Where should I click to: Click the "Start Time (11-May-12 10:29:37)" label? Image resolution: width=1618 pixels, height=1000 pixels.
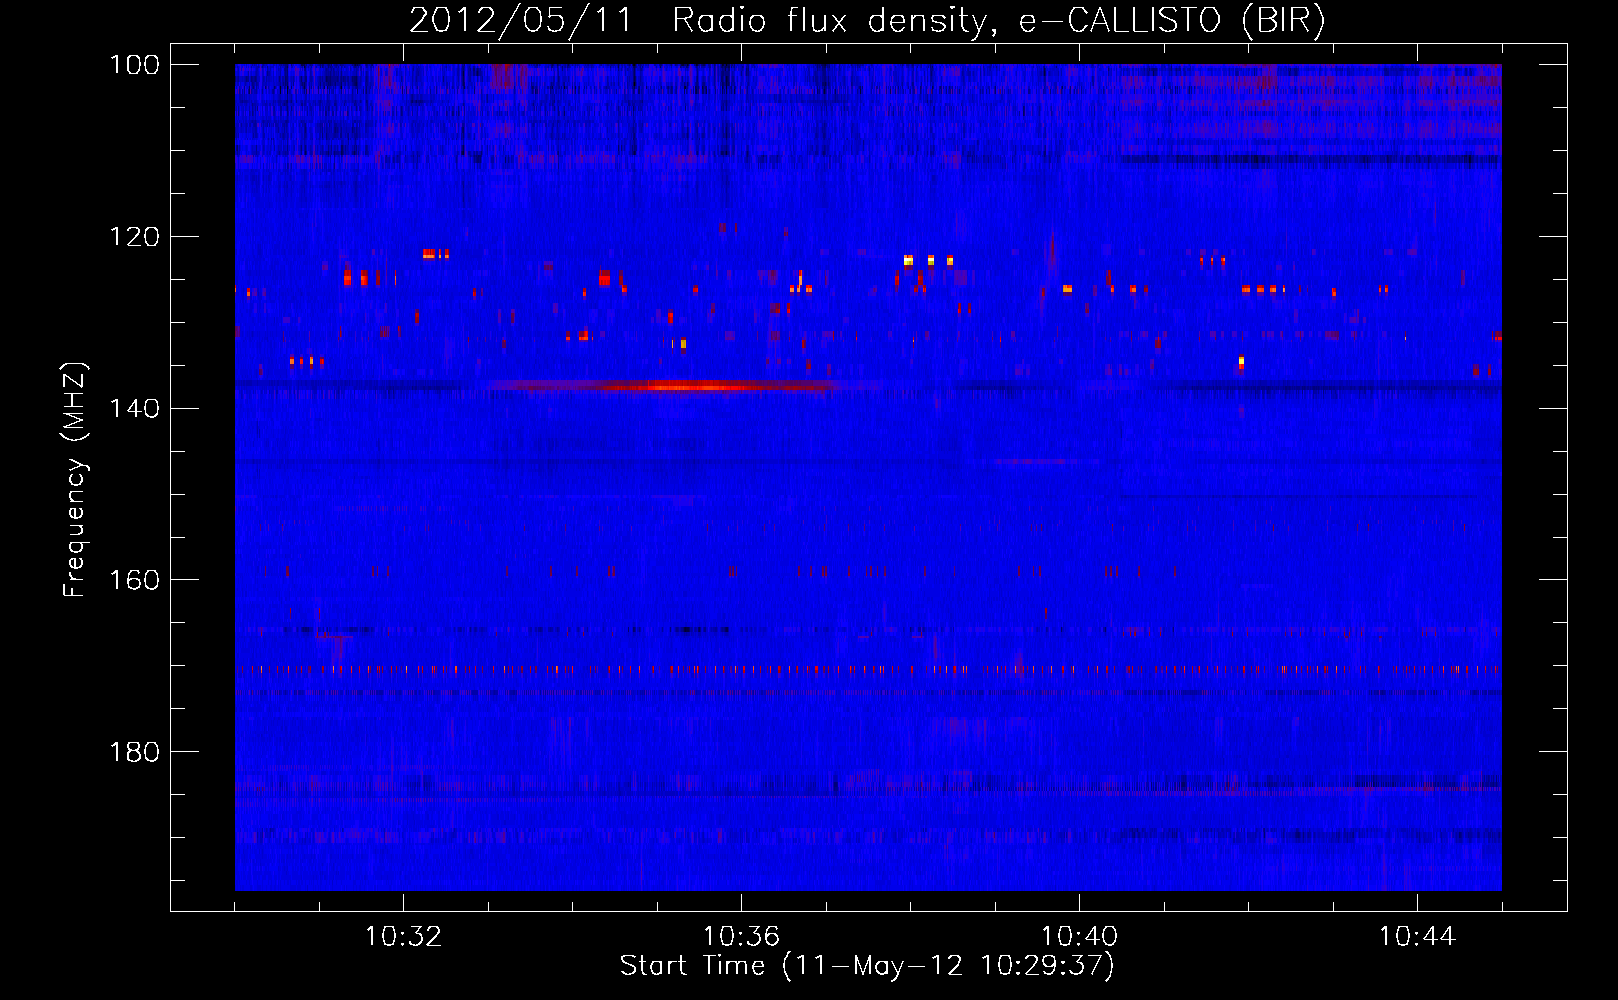[867, 966]
